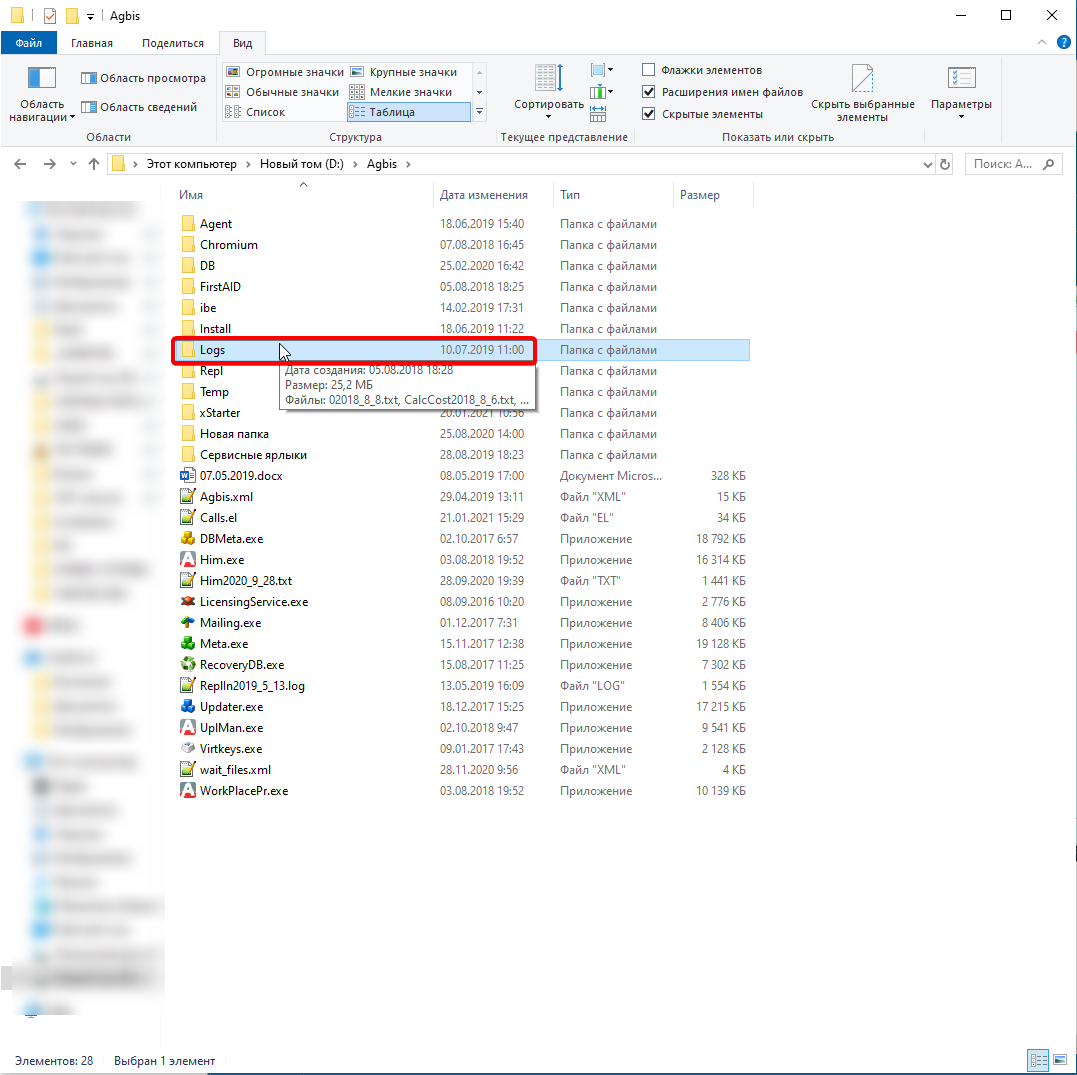The width and height of the screenshot is (1077, 1075).
Task: Switch to details view via status bar icon
Action: click(1038, 1061)
